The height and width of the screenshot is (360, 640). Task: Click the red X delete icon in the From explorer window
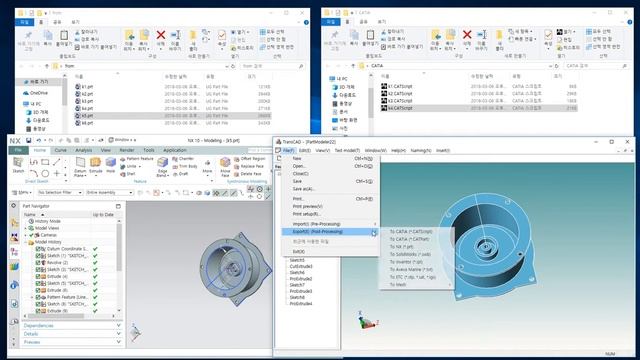[x=161, y=35]
